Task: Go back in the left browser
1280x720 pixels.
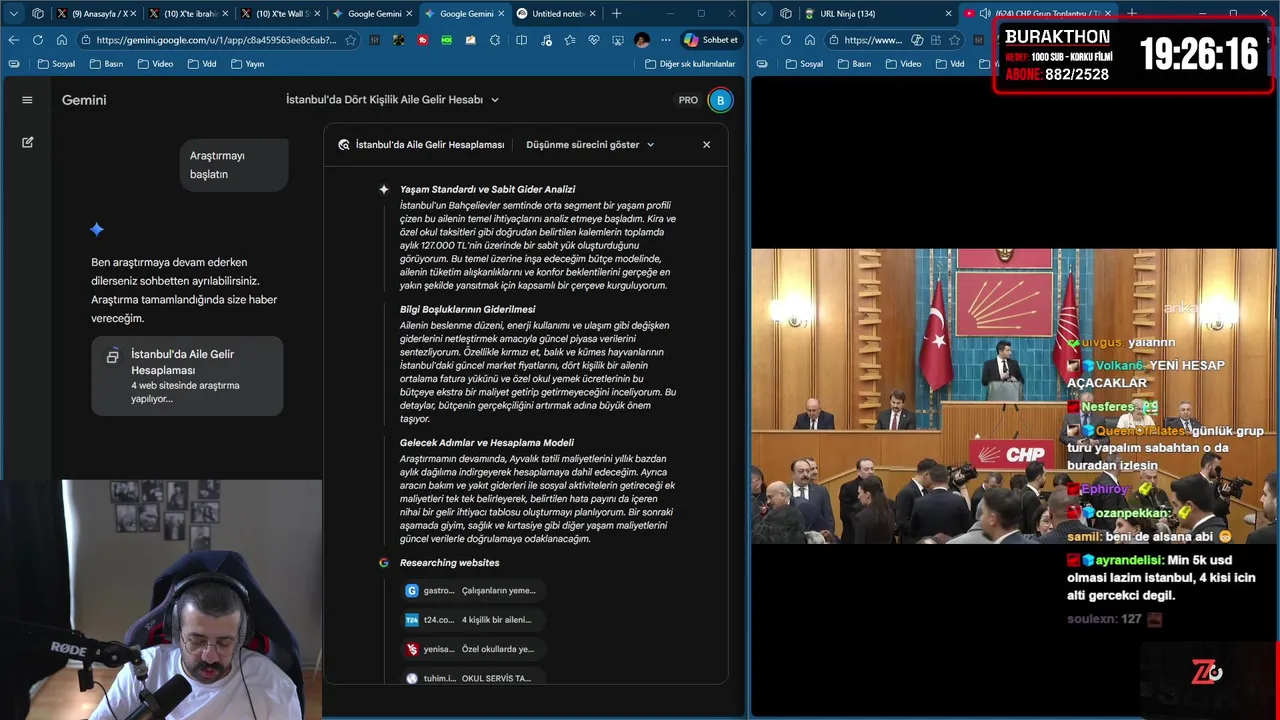Action: (x=14, y=40)
